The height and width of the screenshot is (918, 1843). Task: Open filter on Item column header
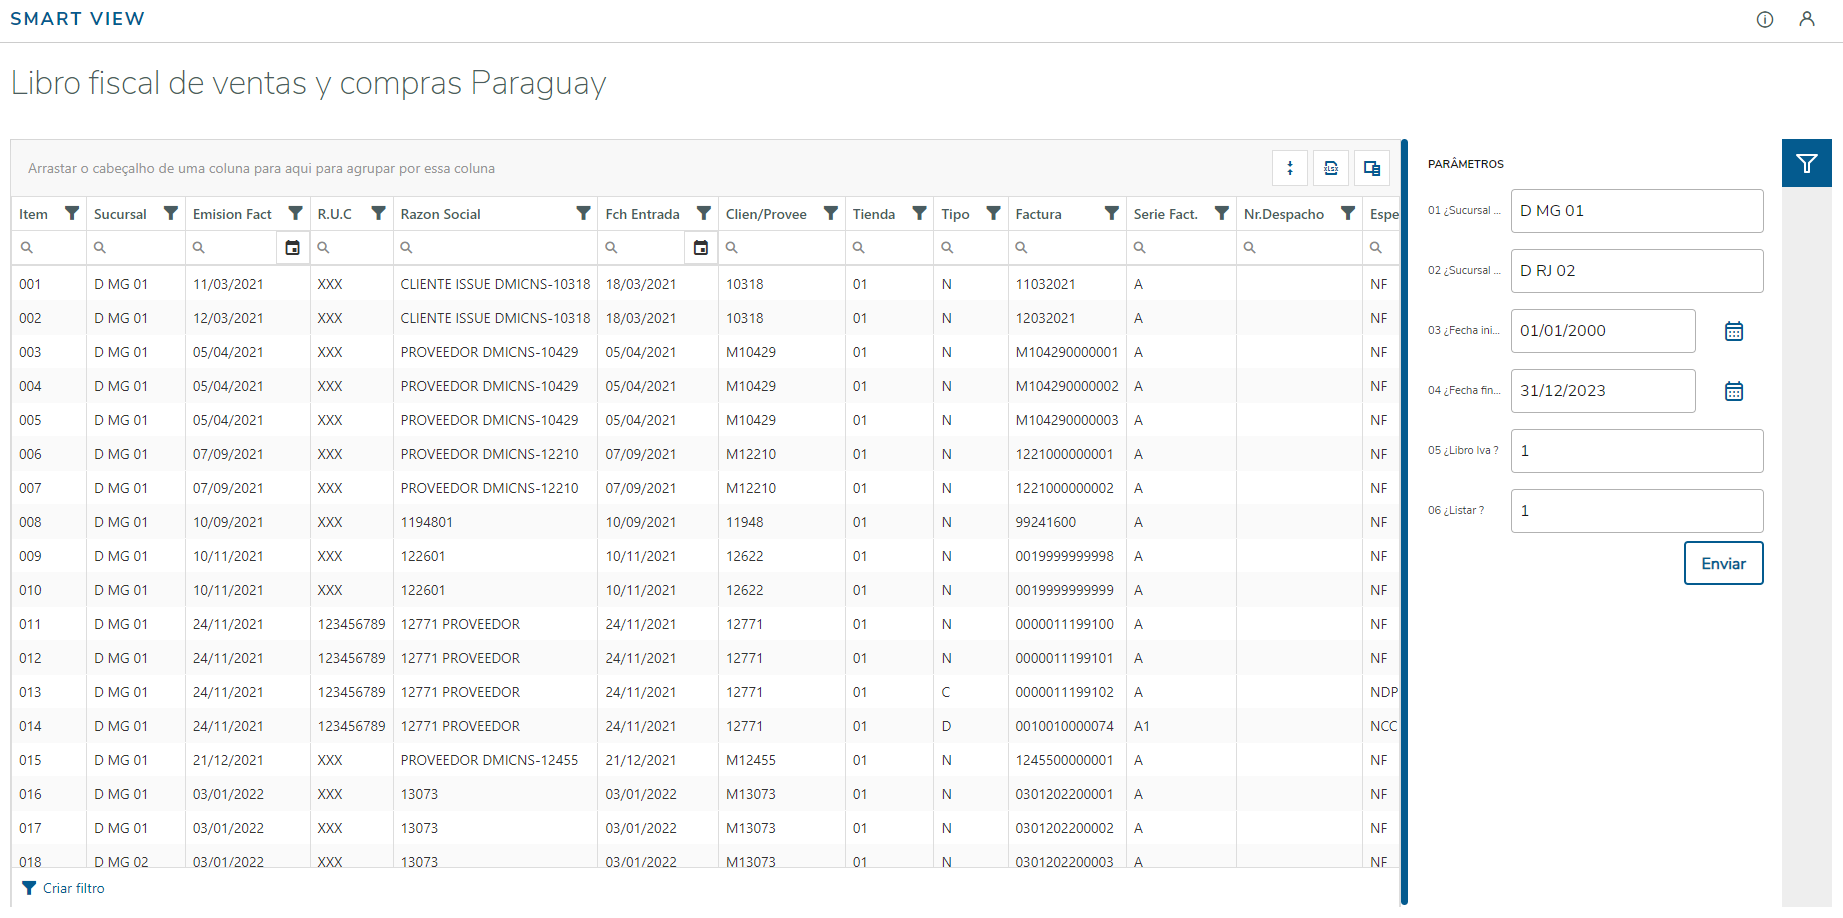pyautogui.click(x=72, y=213)
